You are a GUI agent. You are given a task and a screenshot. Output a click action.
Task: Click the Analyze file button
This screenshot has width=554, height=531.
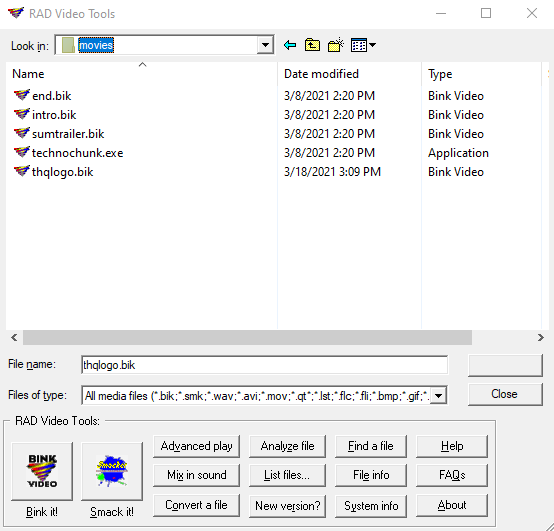287,446
